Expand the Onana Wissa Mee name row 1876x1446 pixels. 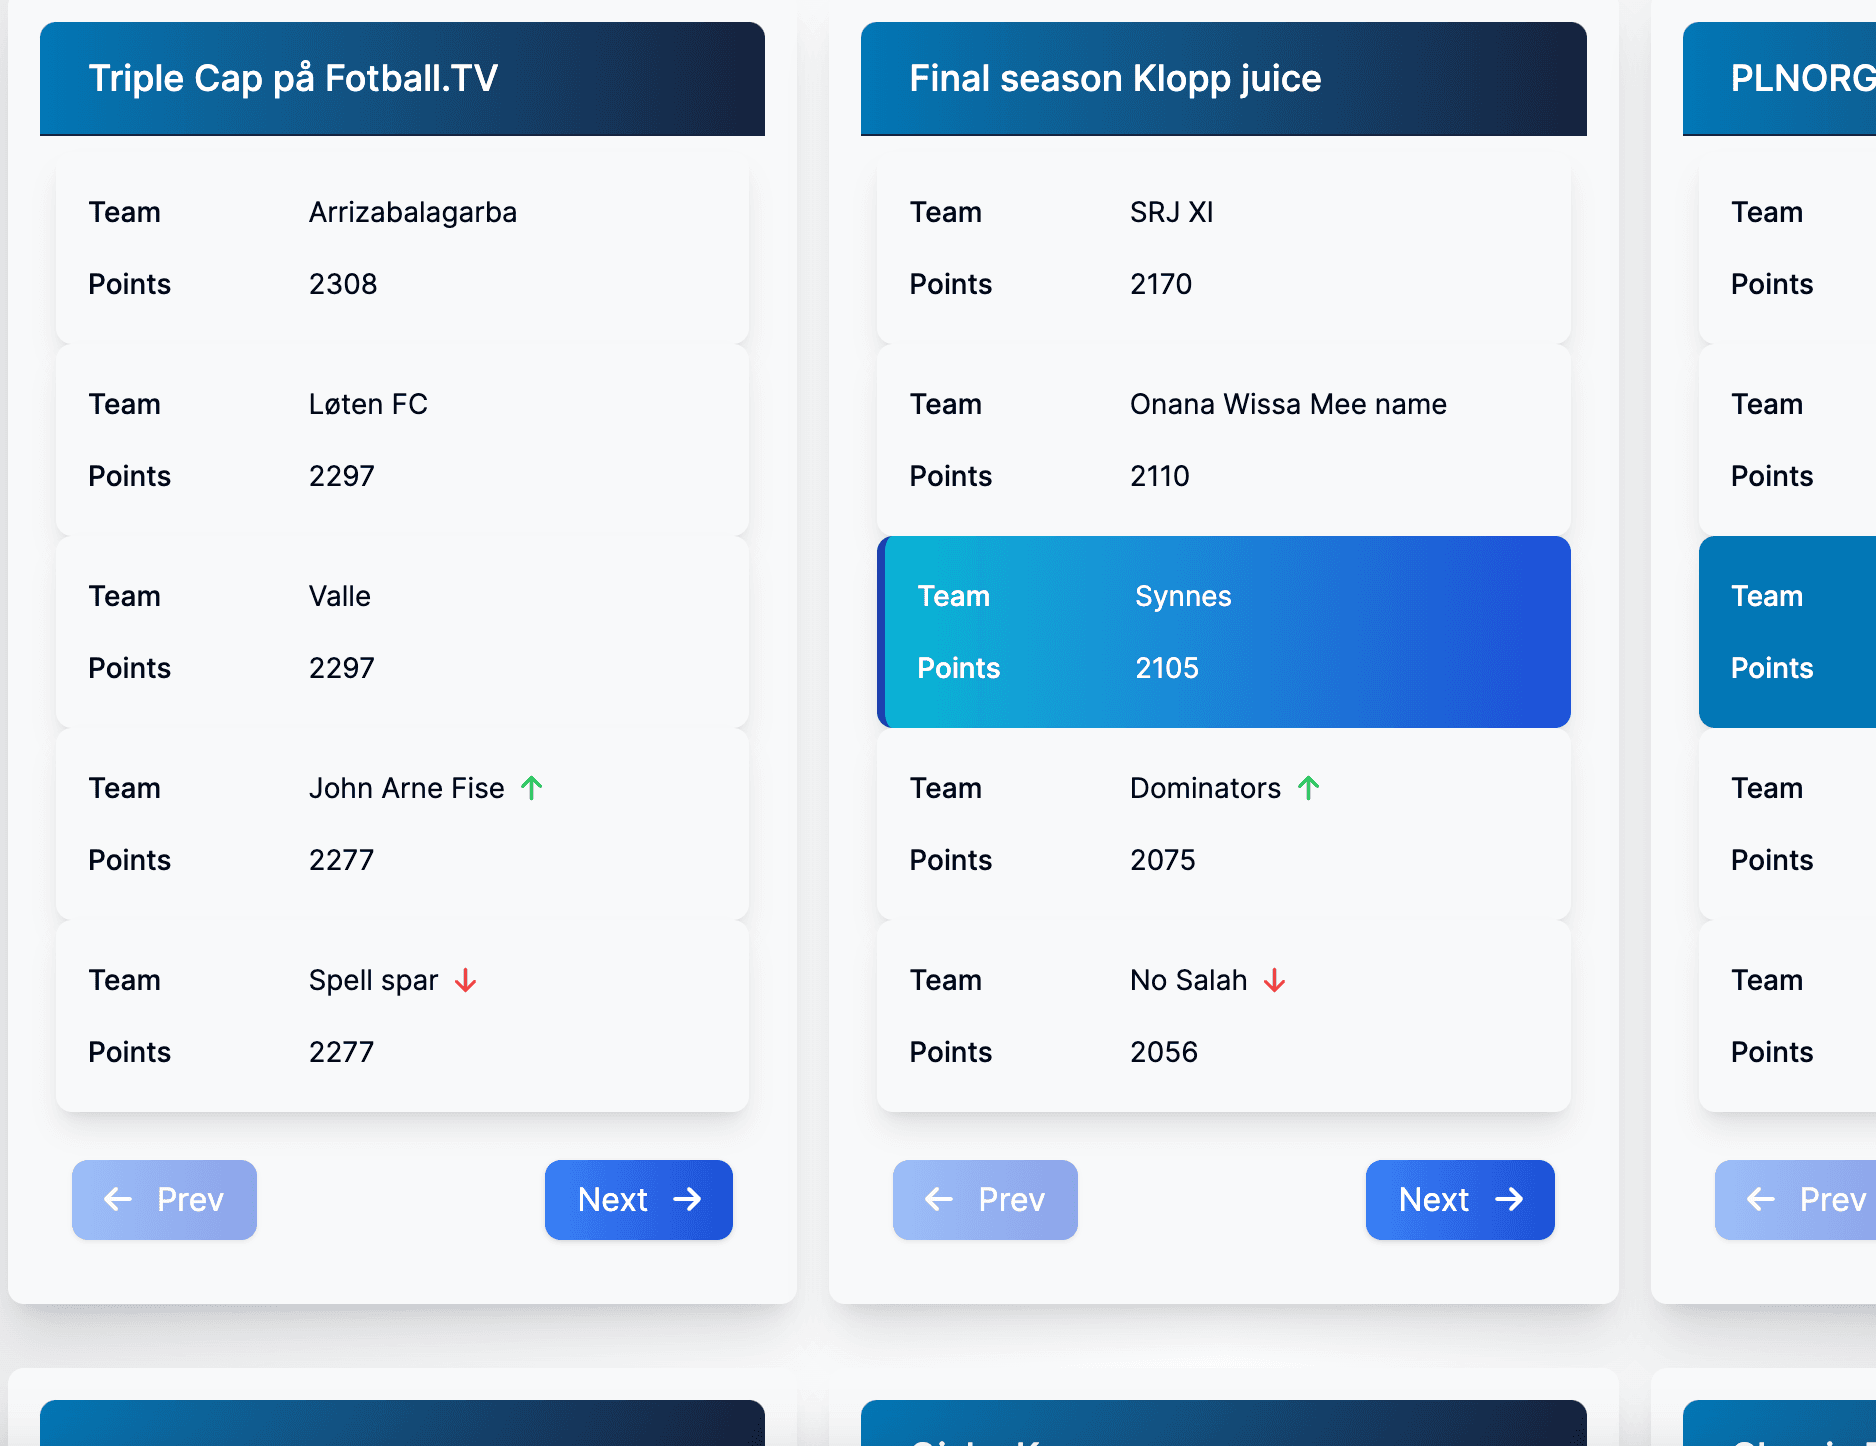pos(1223,440)
